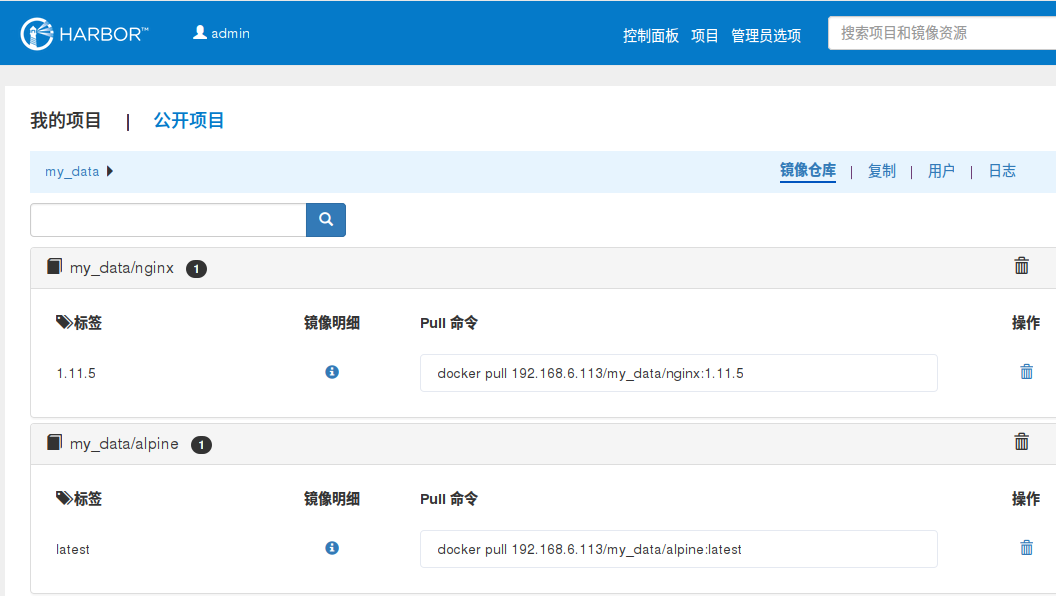The height and width of the screenshot is (596, 1056).
Task: Open 管理员选项 admin options menu
Action: pyautogui.click(x=766, y=36)
